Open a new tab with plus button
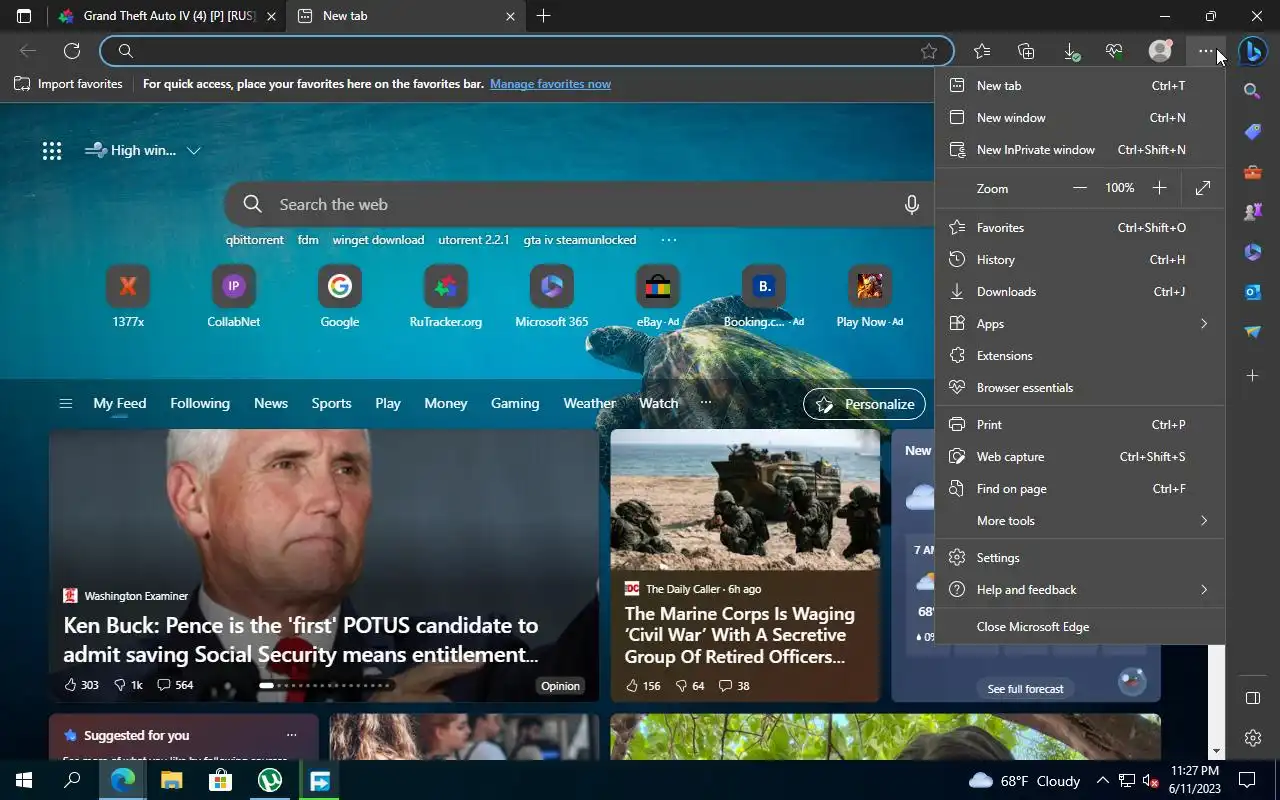This screenshot has height=800, width=1280. [x=543, y=16]
